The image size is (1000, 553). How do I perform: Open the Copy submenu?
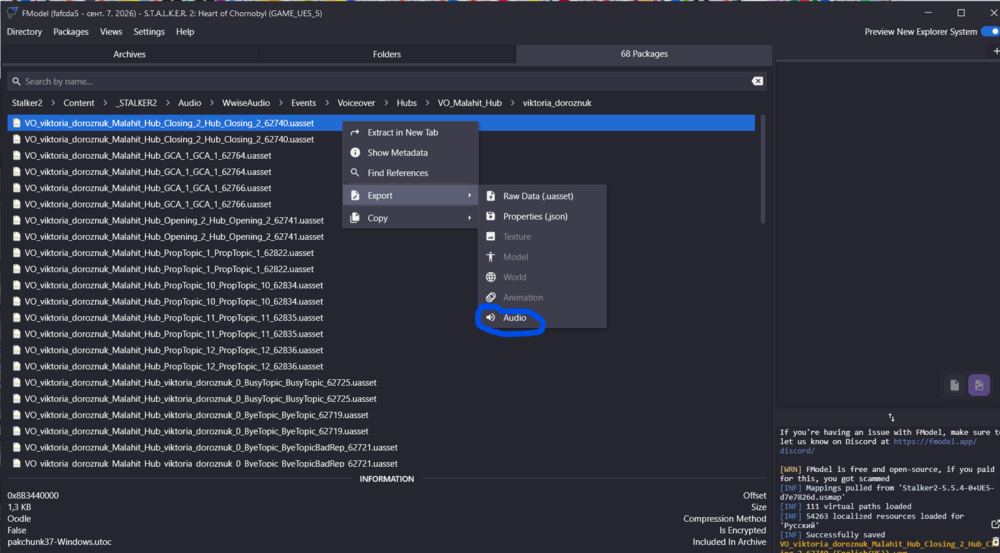[x=410, y=218]
